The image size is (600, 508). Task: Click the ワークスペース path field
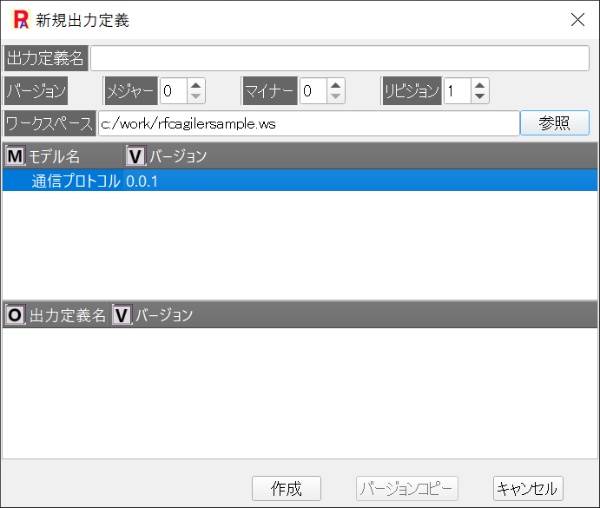308,123
